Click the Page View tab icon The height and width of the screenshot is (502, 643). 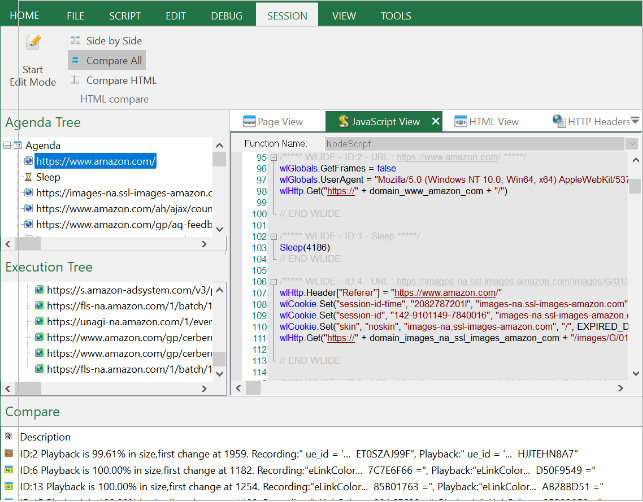[247, 121]
